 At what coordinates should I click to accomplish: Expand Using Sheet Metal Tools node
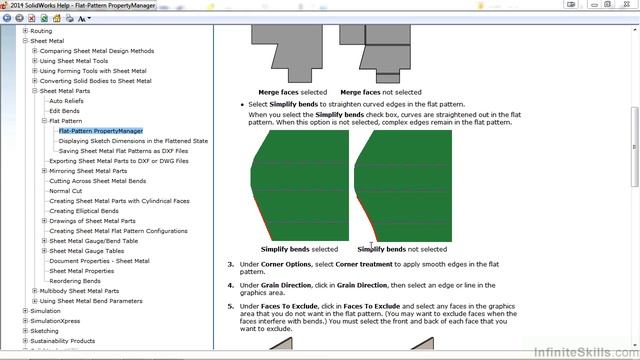[35, 61]
